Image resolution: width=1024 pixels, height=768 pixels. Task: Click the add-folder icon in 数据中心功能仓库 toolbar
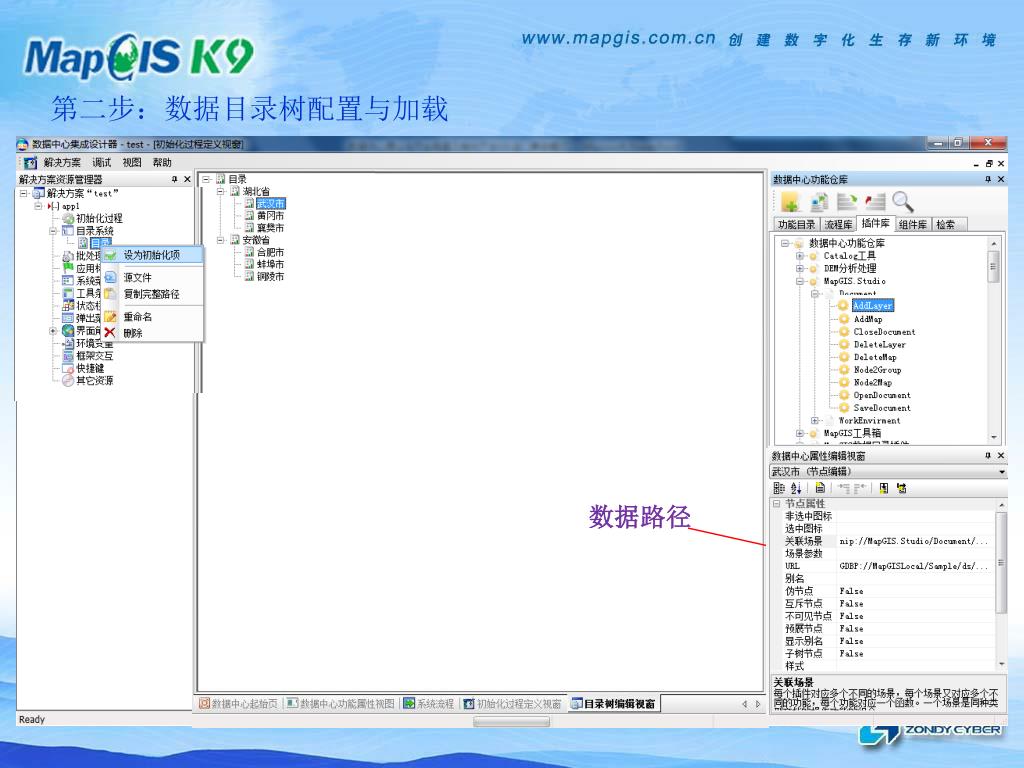790,202
